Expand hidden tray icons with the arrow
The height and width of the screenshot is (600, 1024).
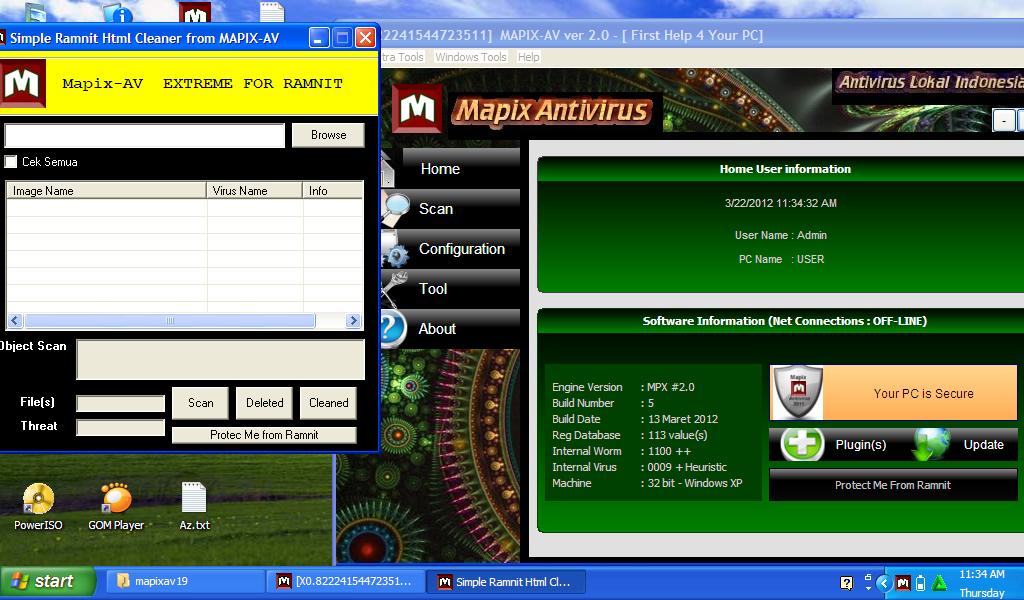pyautogui.click(x=884, y=582)
